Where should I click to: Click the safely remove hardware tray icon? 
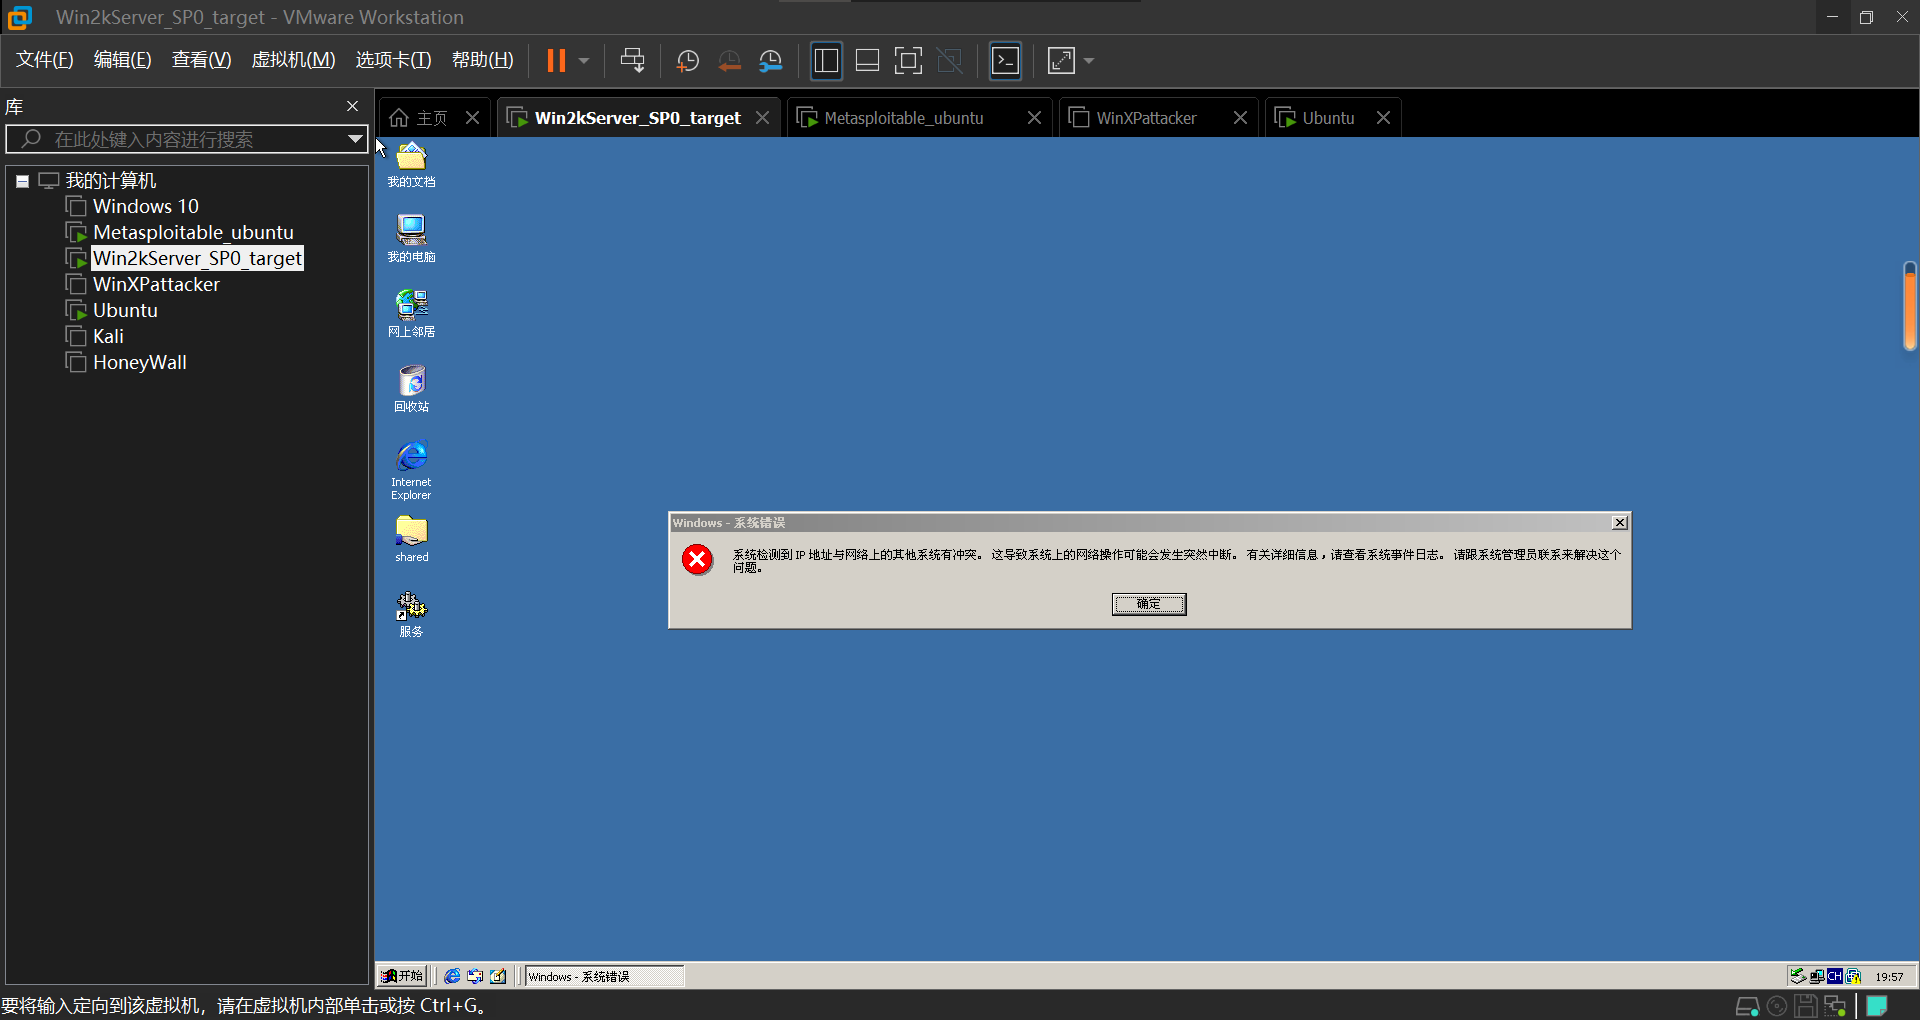click(x=1798, y=976)
